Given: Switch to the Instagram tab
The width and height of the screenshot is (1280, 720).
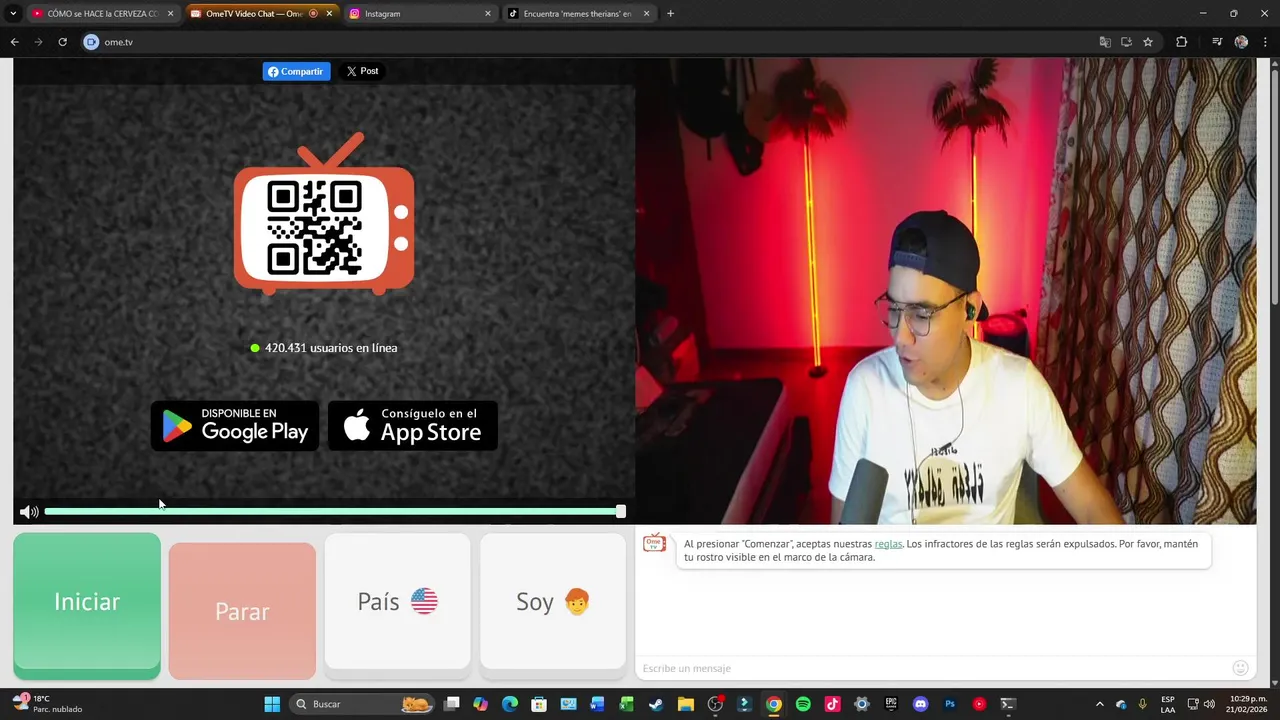Looking at the screenshot, I should [x=419, y=14].
